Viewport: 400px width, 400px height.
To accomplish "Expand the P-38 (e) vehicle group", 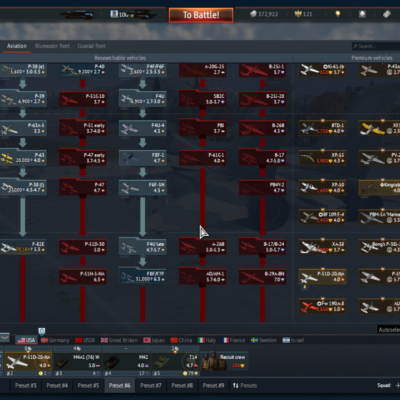I will (x=23, y=70).
